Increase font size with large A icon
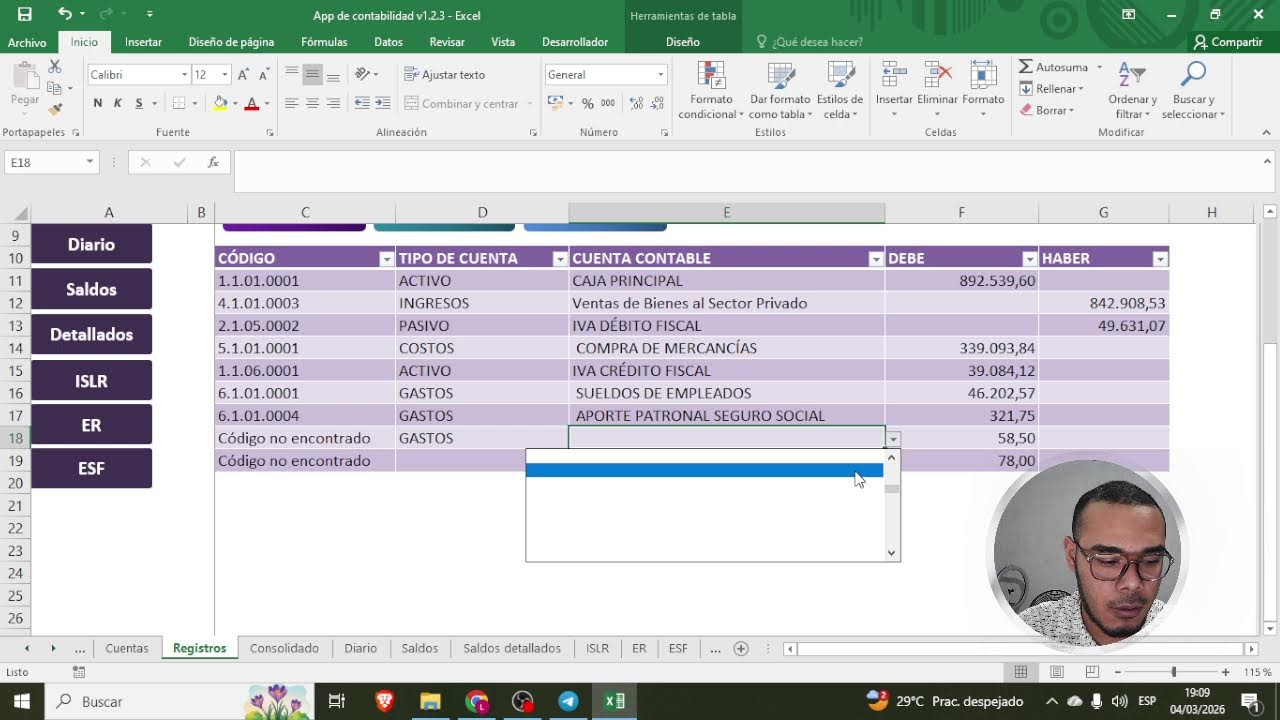This screenshot has height=720, width=1280. (243, 75)
